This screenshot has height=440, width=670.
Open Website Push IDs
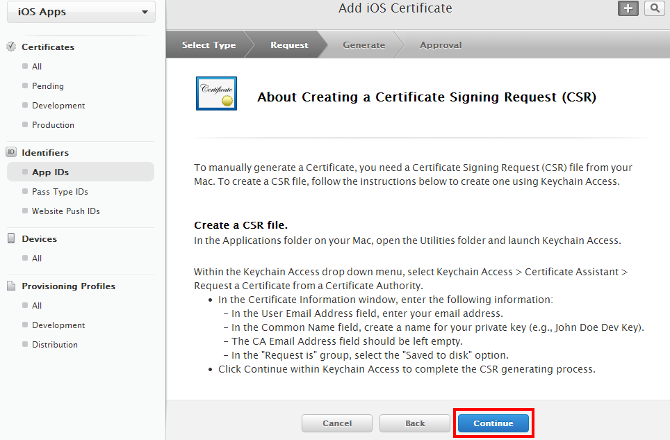(x=66, y=211)
